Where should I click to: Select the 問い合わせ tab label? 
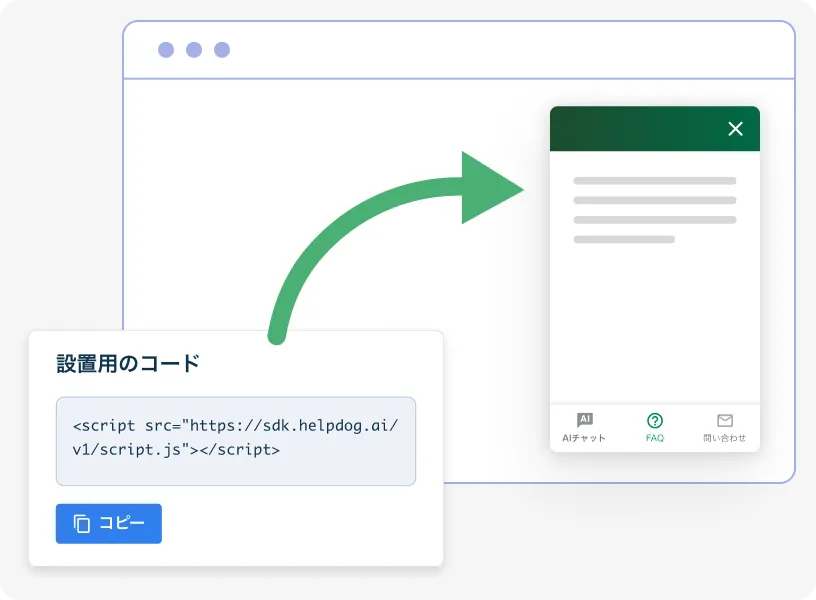[724, 438]
